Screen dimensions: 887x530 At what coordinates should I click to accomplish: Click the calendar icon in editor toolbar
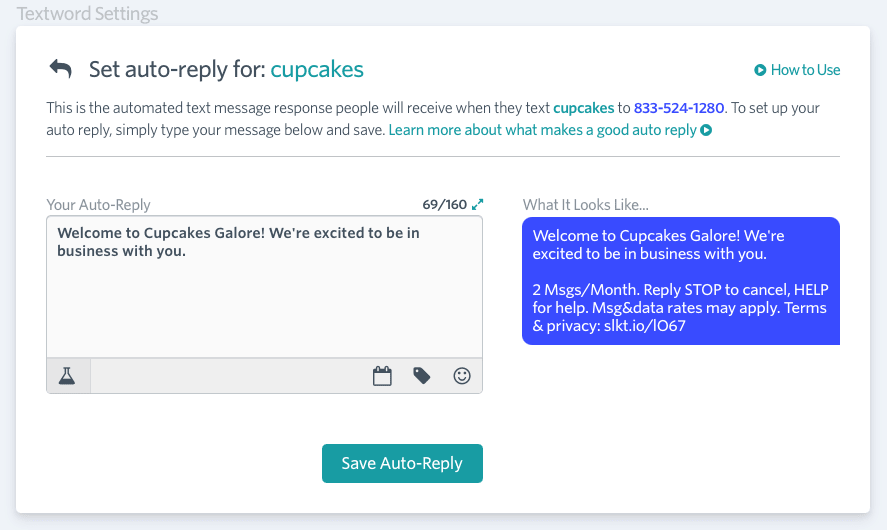click(x=382, y=376)
